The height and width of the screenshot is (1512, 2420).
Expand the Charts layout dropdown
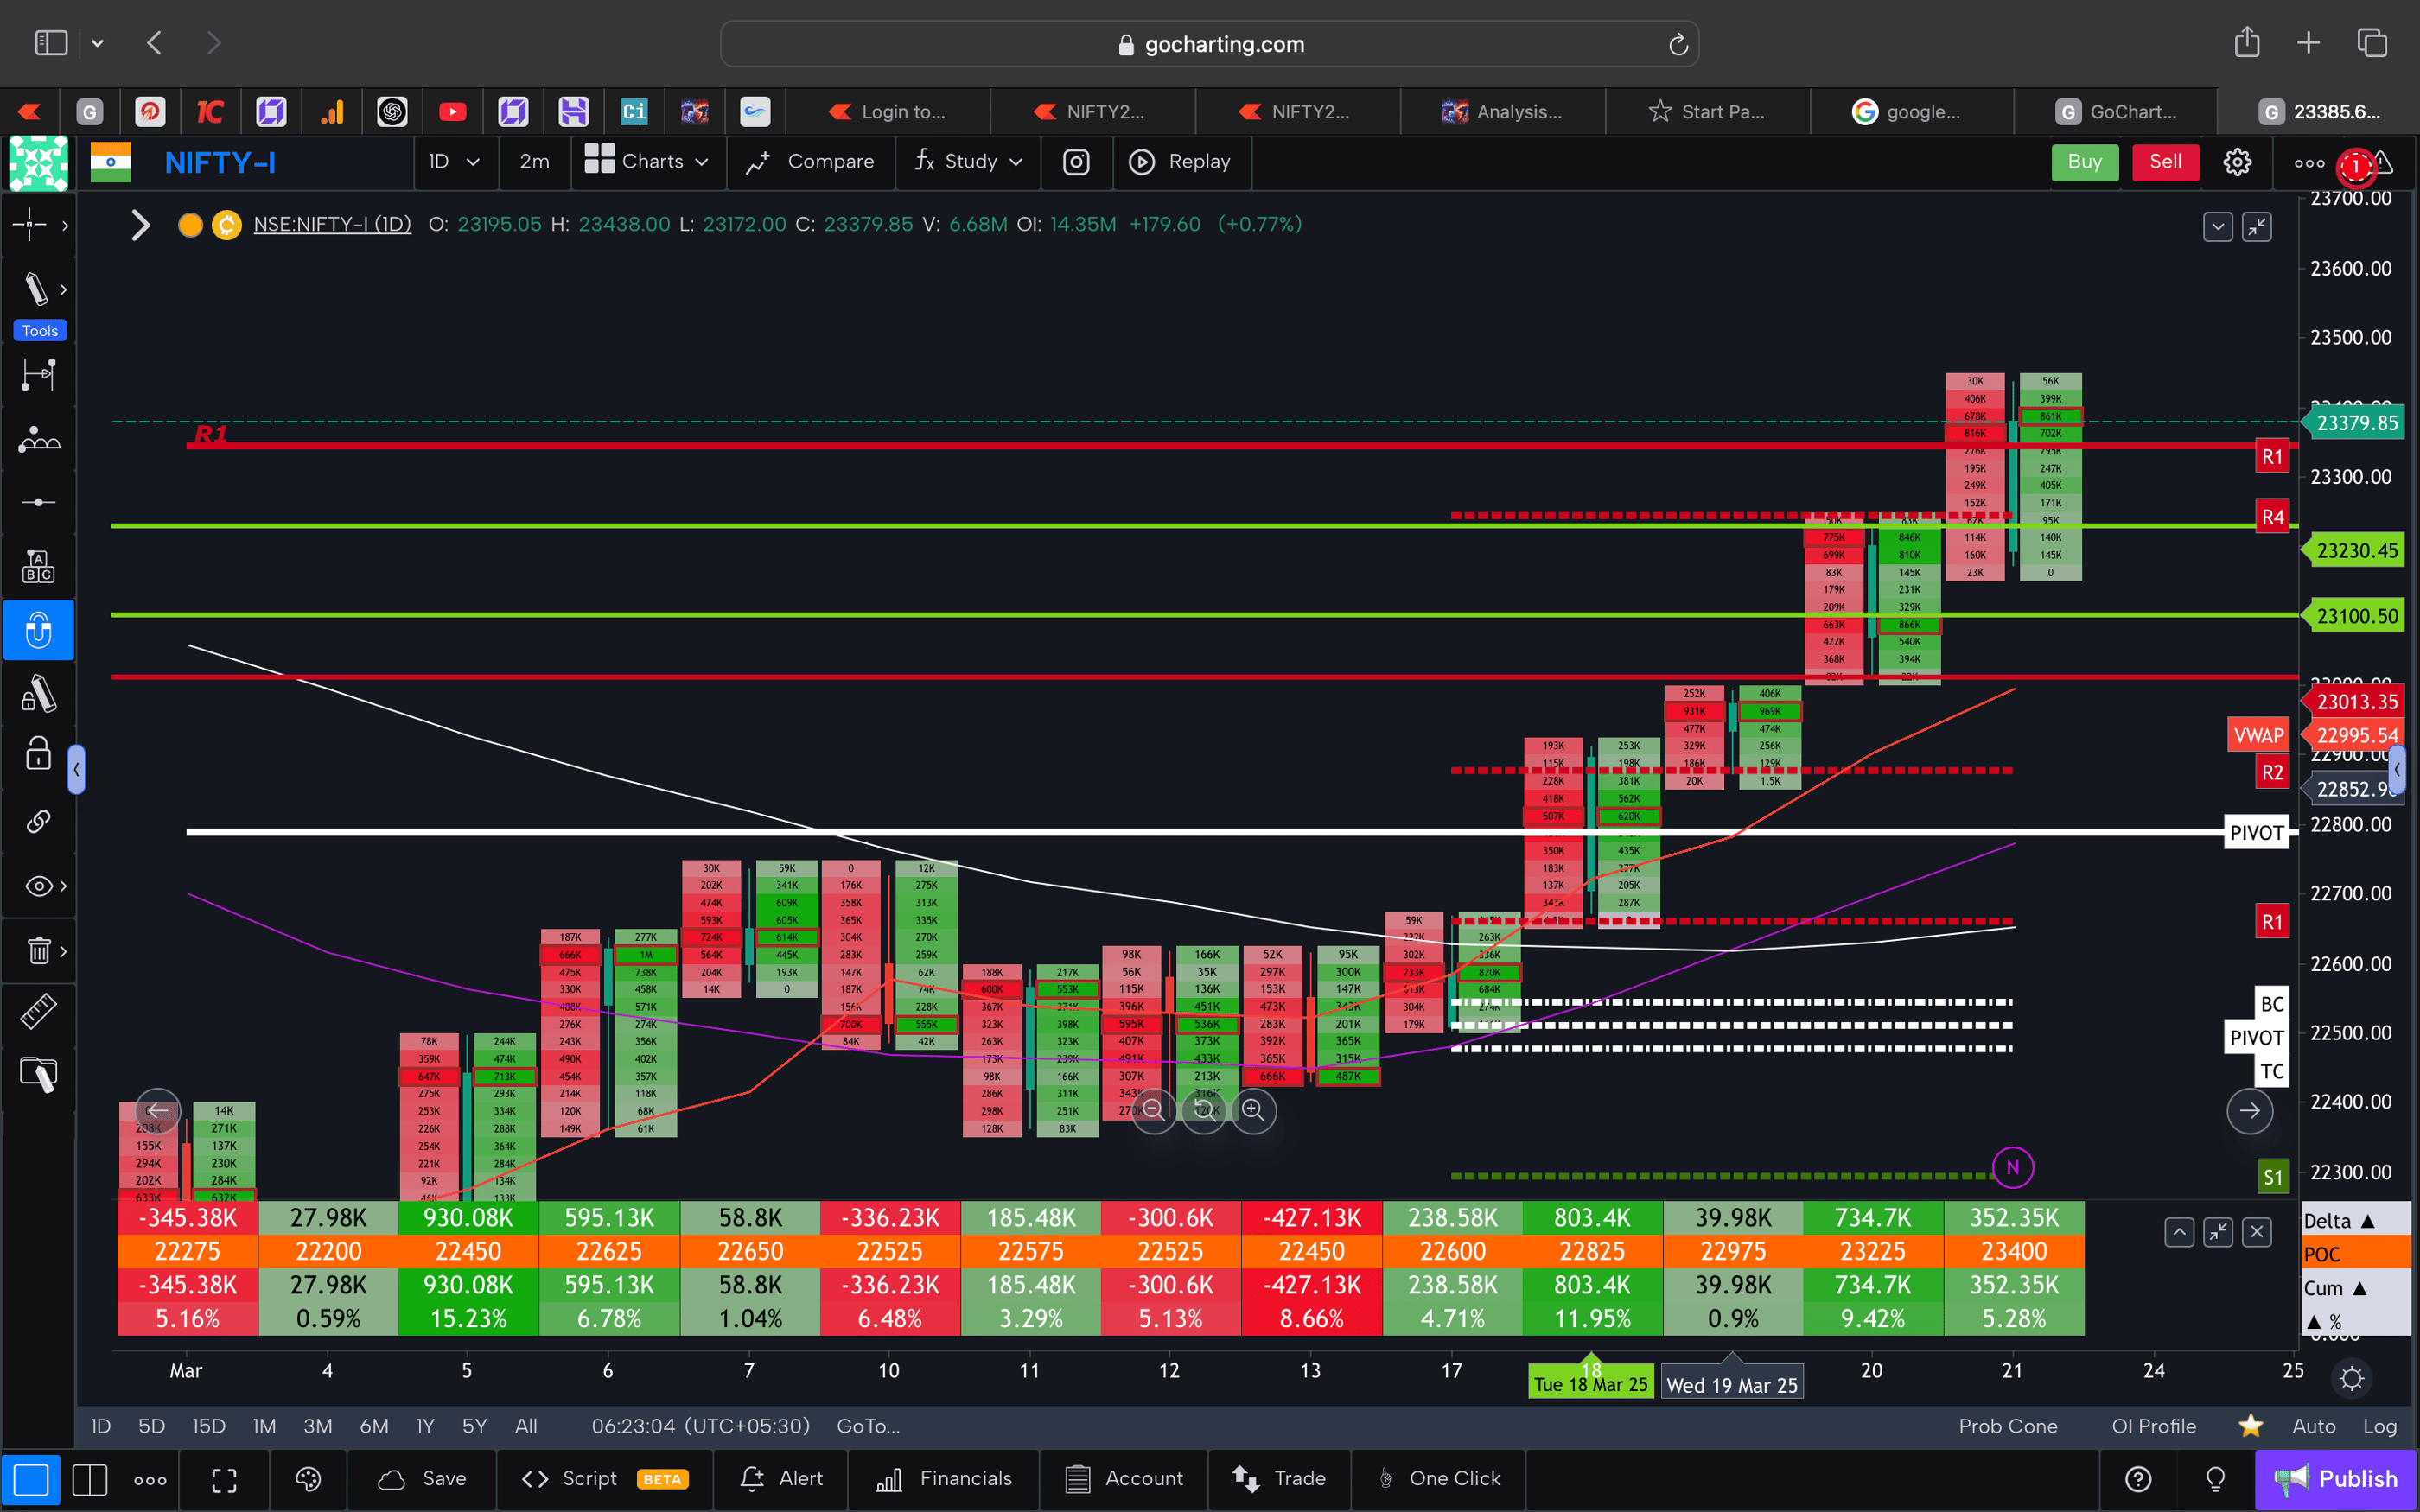(648, 161)
